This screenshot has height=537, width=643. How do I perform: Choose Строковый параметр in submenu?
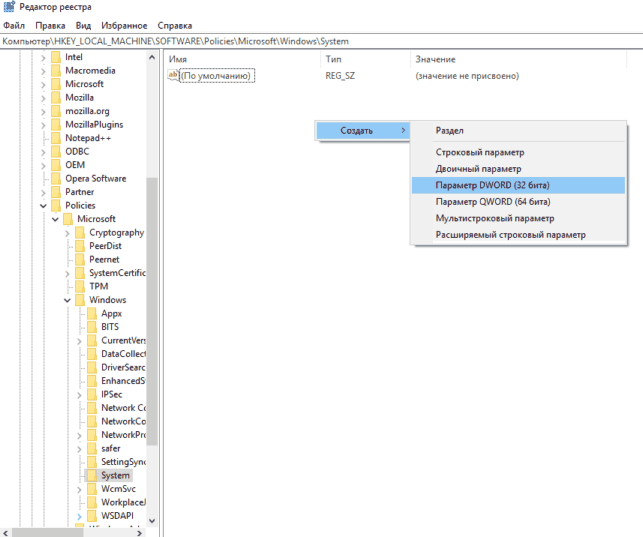tap(518, 152)
